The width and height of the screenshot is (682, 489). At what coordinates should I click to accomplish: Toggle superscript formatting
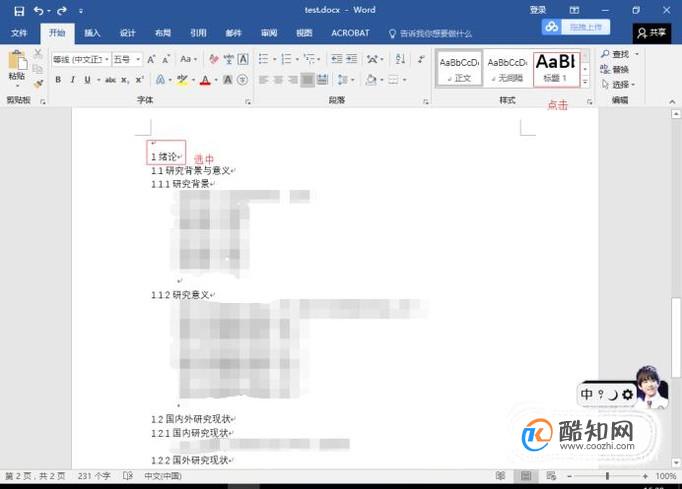point(139,80)
